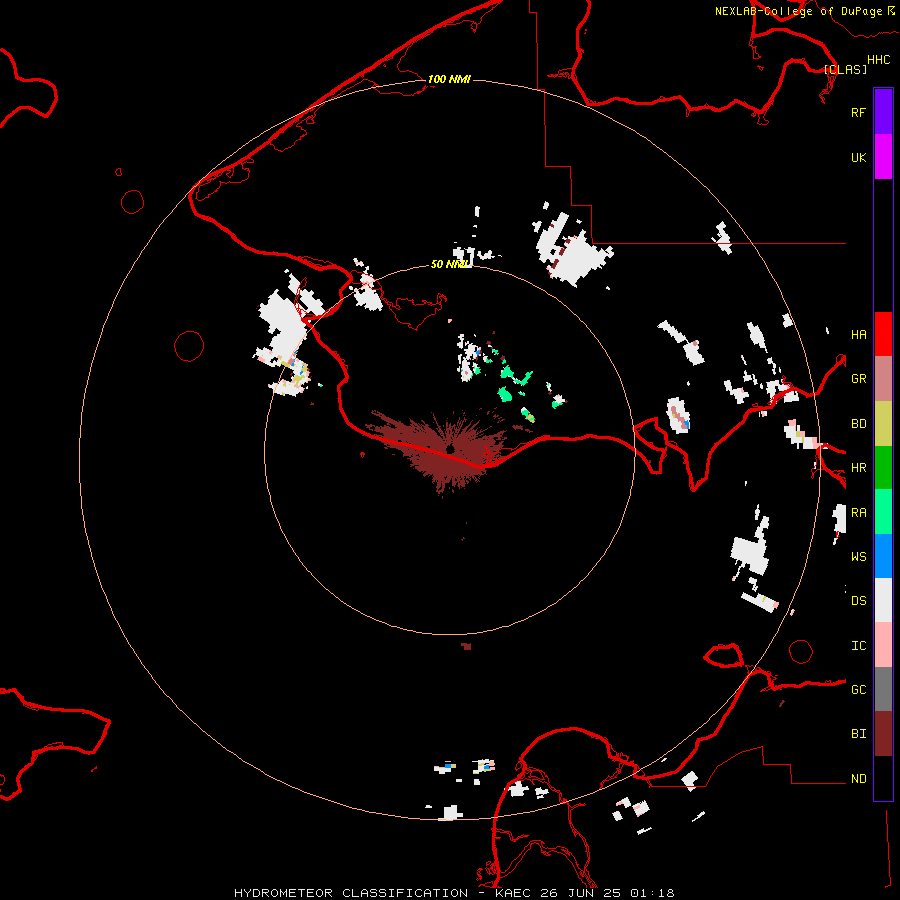Screen dimensions: 900x900
Task: Click the RF purple legend color swatch
Action: [883, 112]
